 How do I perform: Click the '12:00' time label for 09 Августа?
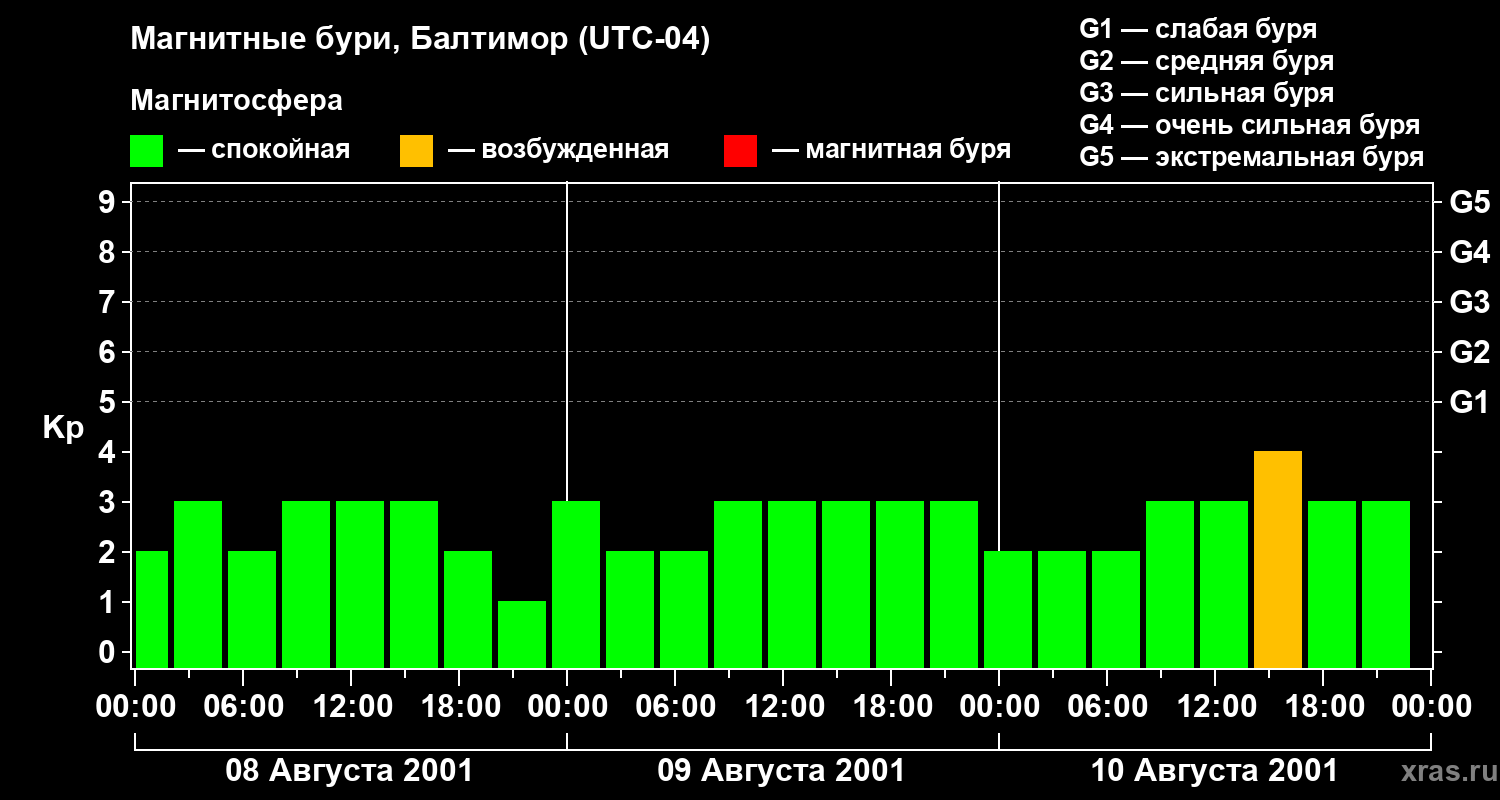point(783,707)
